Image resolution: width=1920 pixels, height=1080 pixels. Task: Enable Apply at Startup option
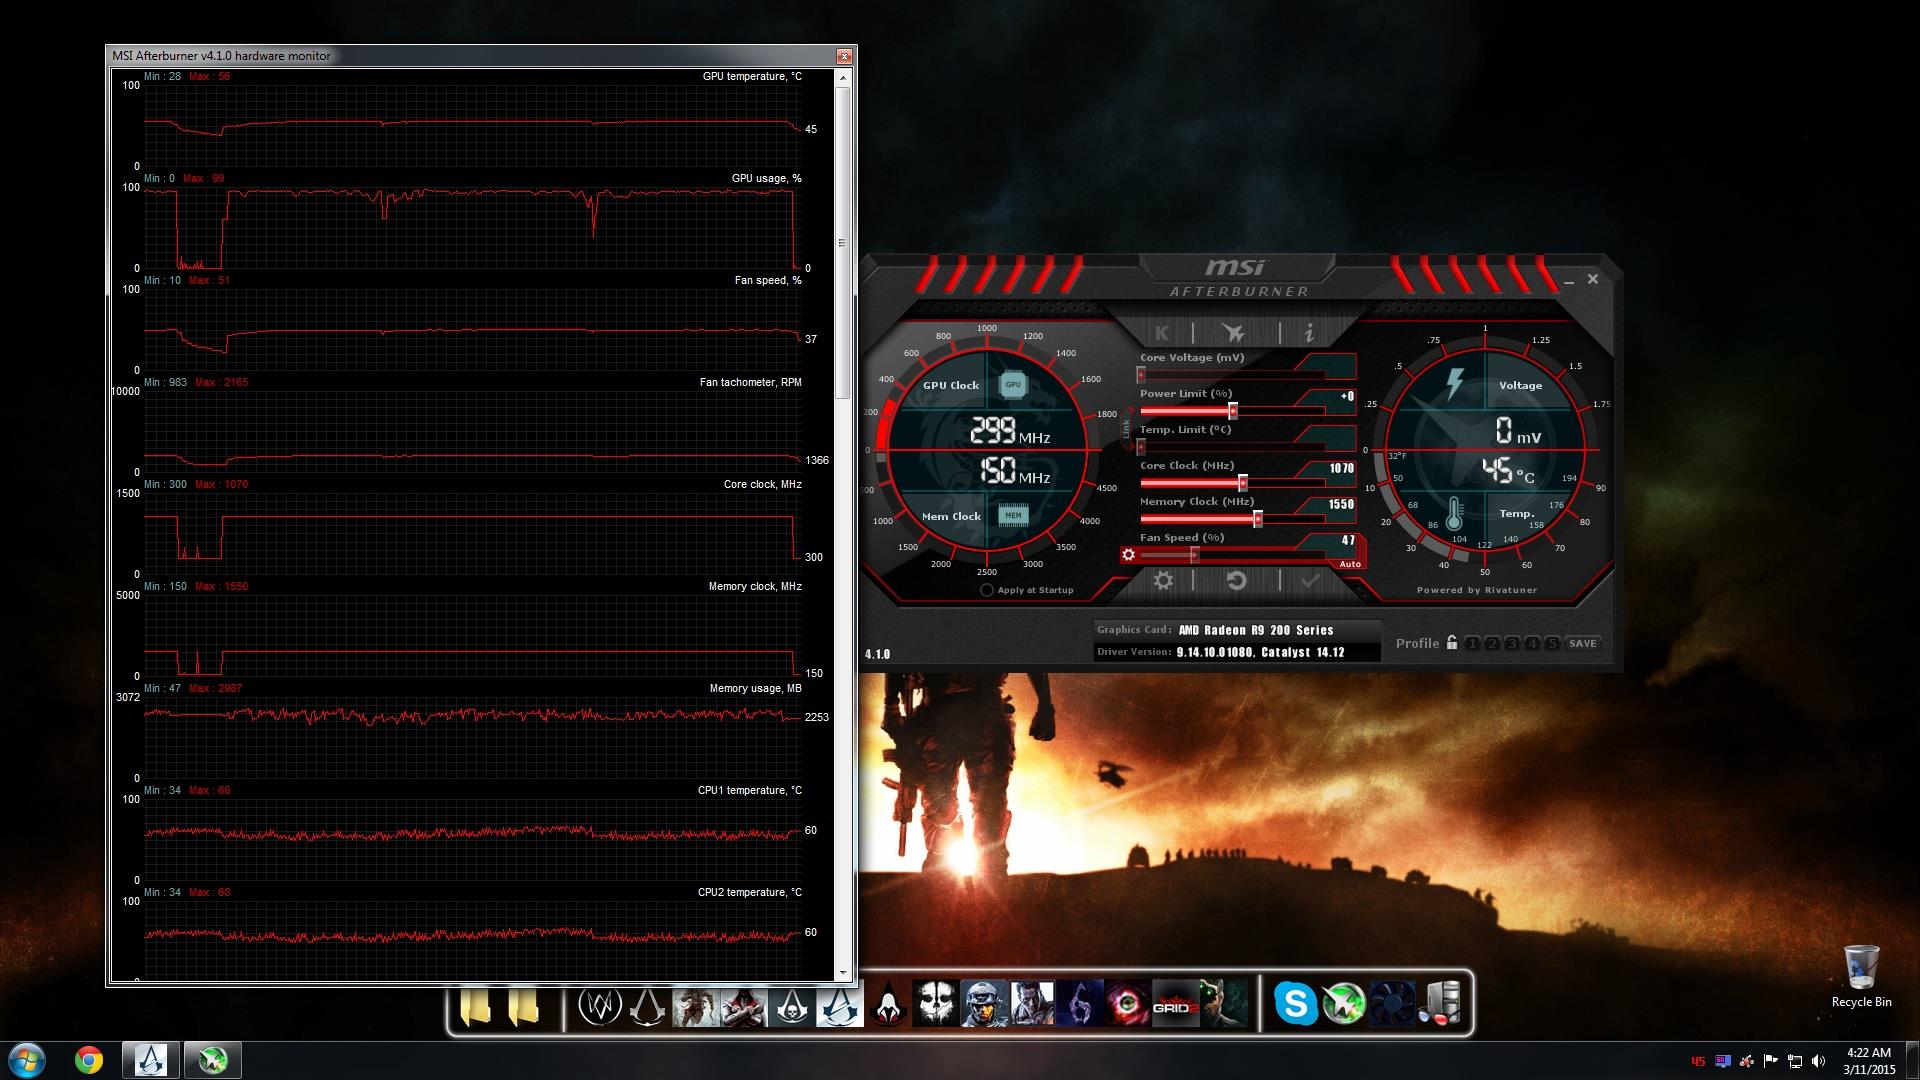[987, 590]
